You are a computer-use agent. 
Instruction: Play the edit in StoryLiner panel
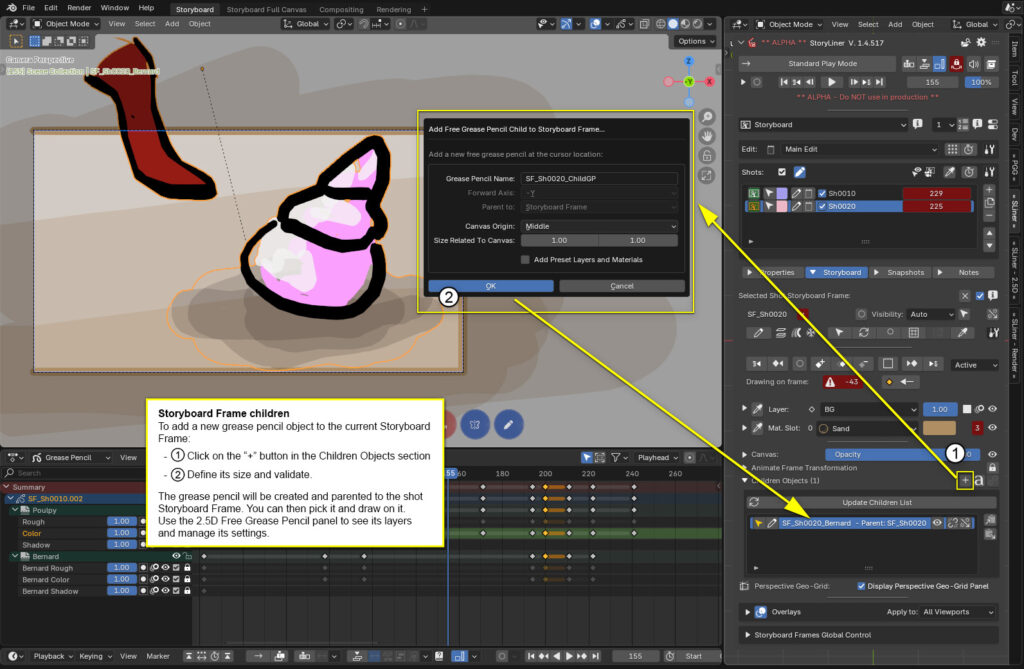coord(831,82)
